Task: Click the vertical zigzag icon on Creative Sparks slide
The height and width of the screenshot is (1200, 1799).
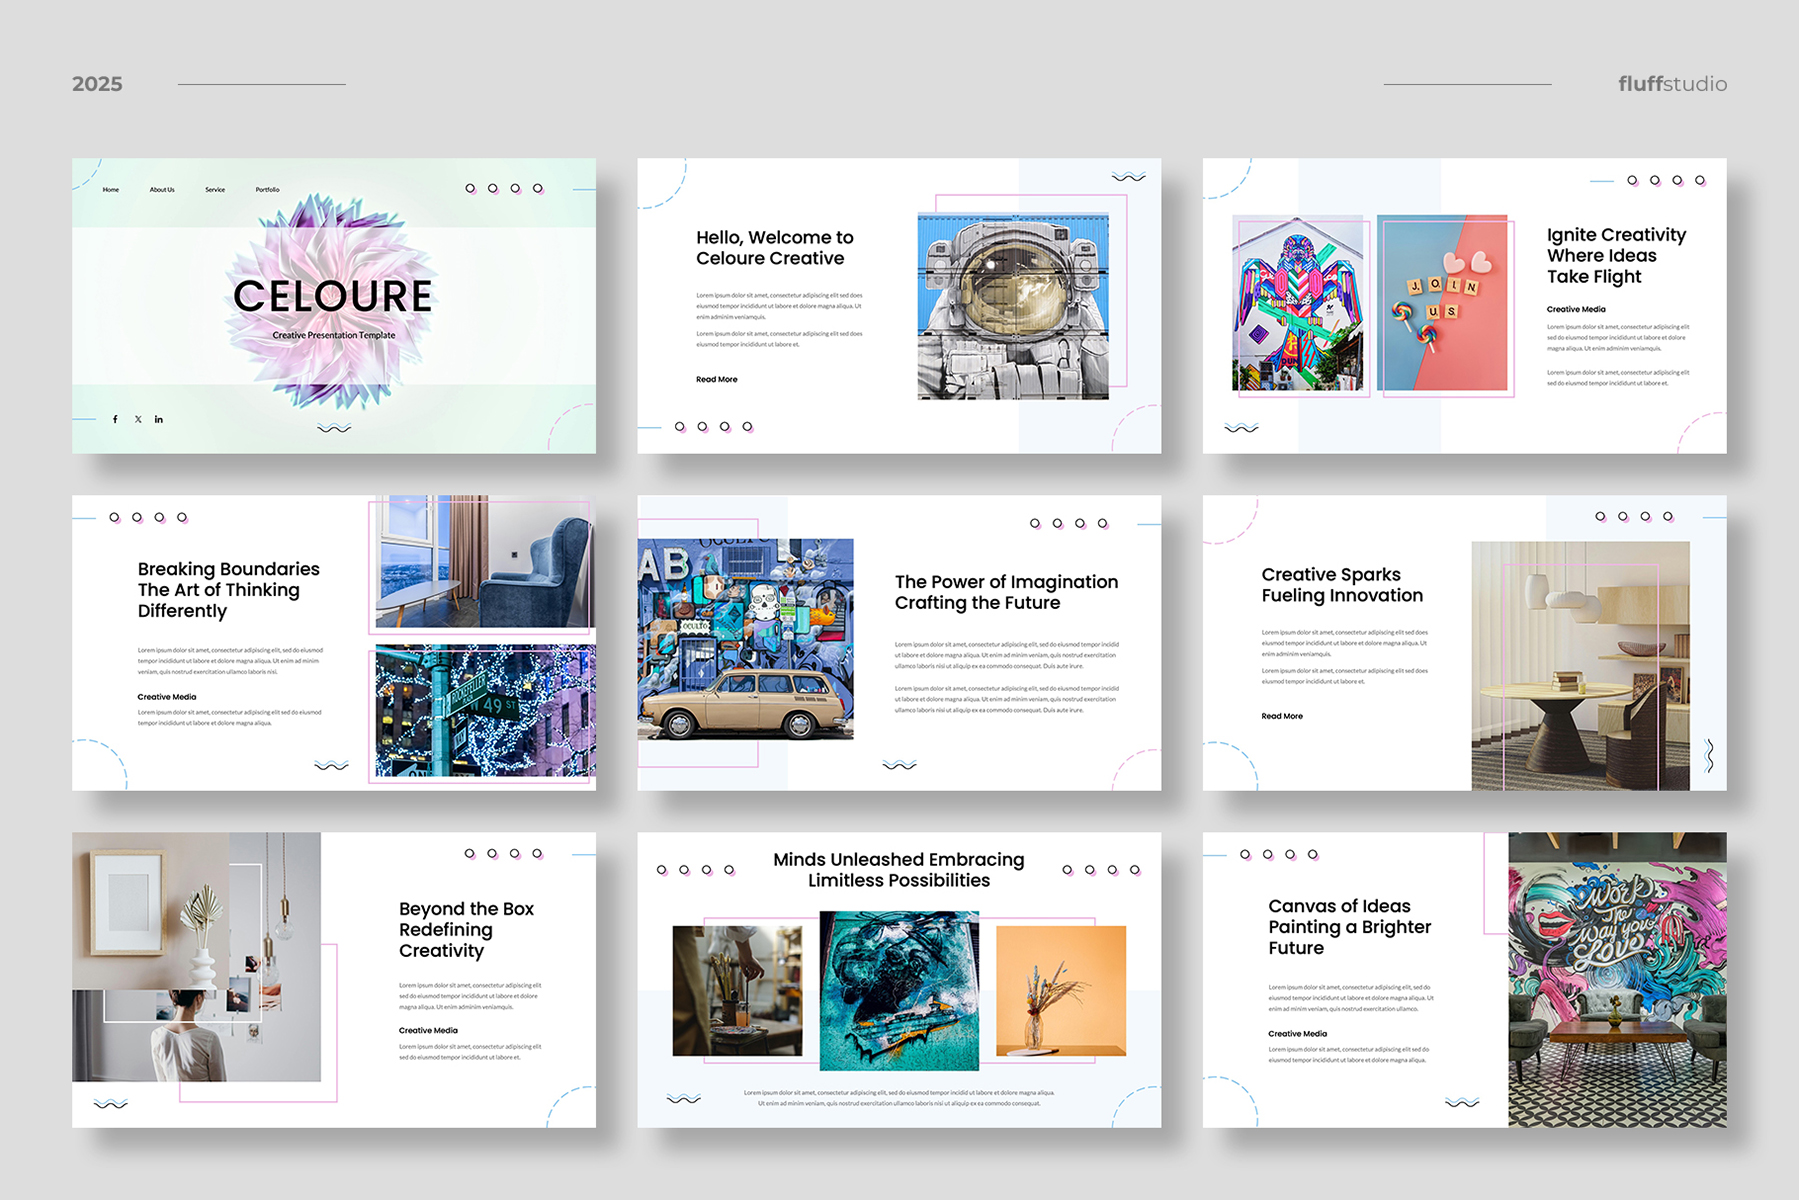Action: 1709,755
